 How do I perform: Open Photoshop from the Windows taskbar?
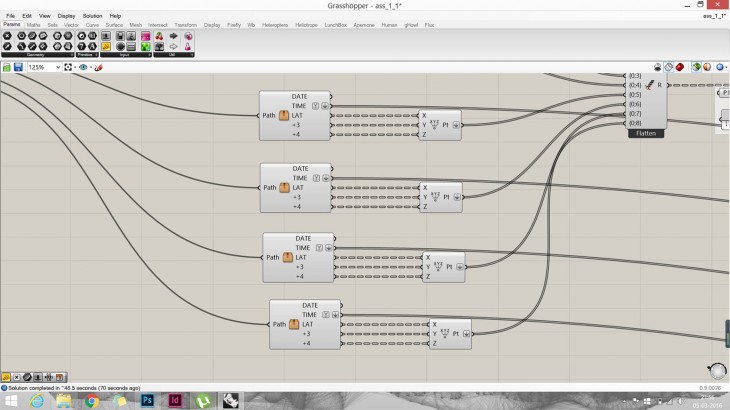coord(146,400)
